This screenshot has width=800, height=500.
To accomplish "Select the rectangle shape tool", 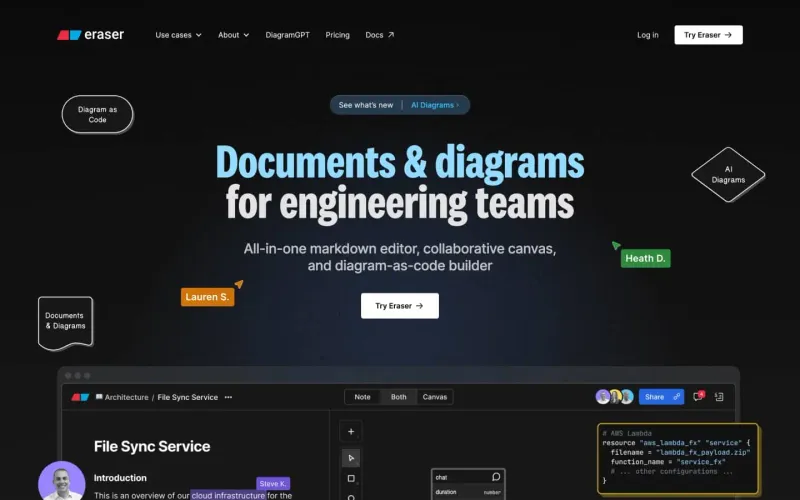I will 351,479.
